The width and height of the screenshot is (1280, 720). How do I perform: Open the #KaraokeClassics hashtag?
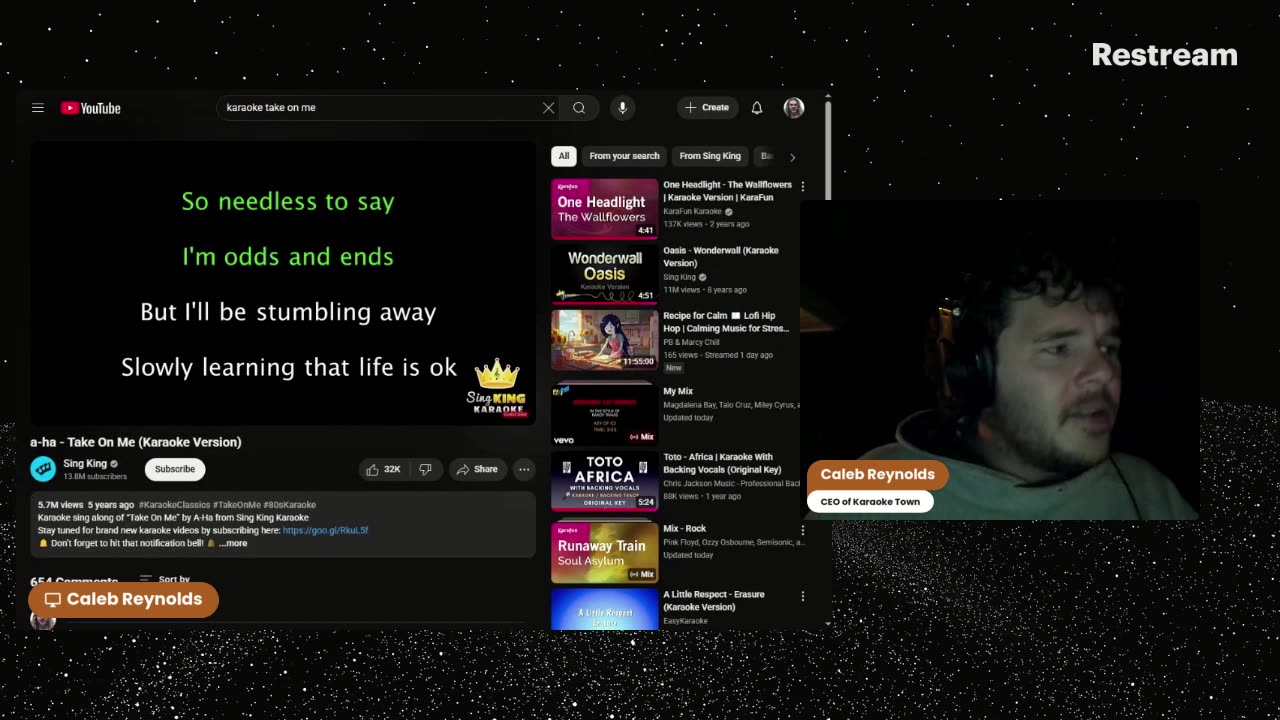[x=174, y=505]
